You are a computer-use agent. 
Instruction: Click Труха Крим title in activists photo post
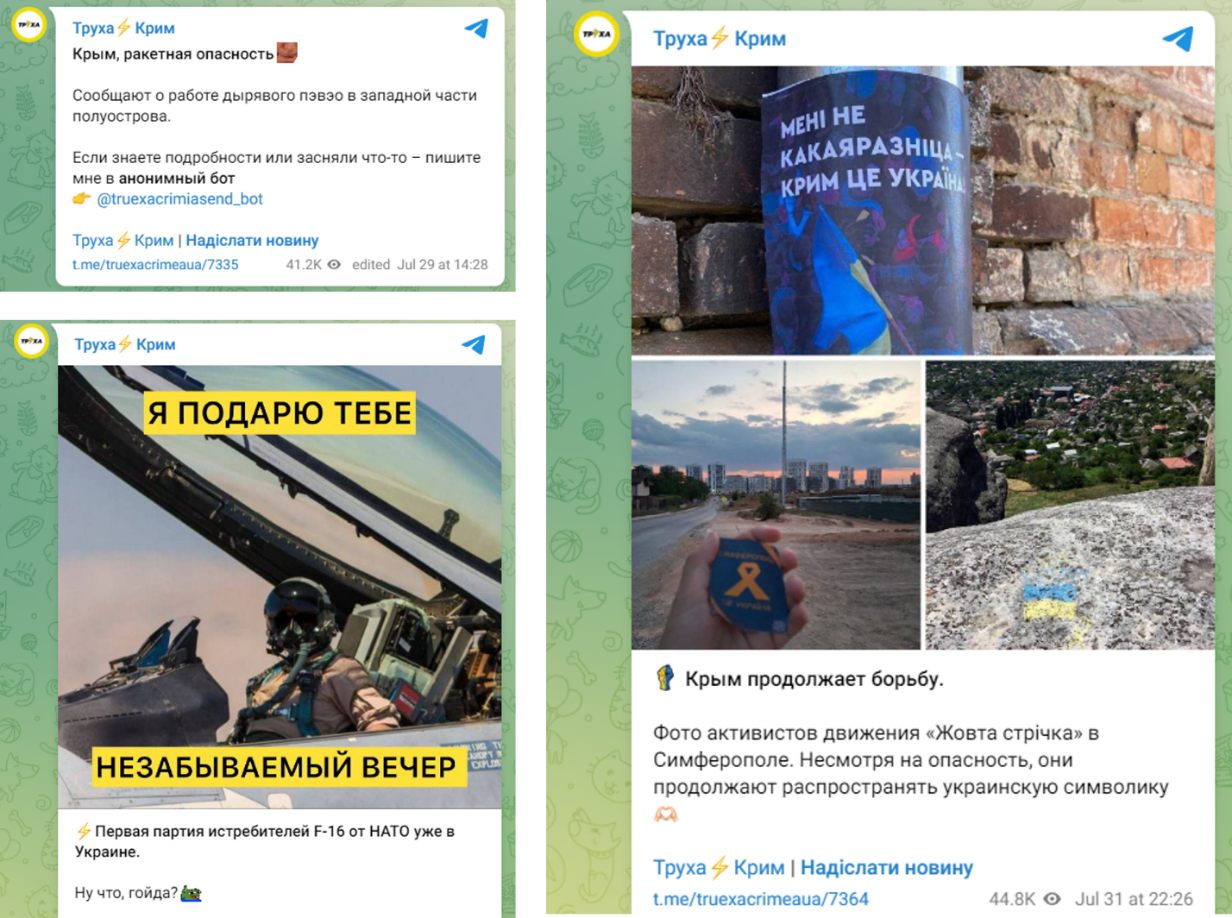coord(719,39)
